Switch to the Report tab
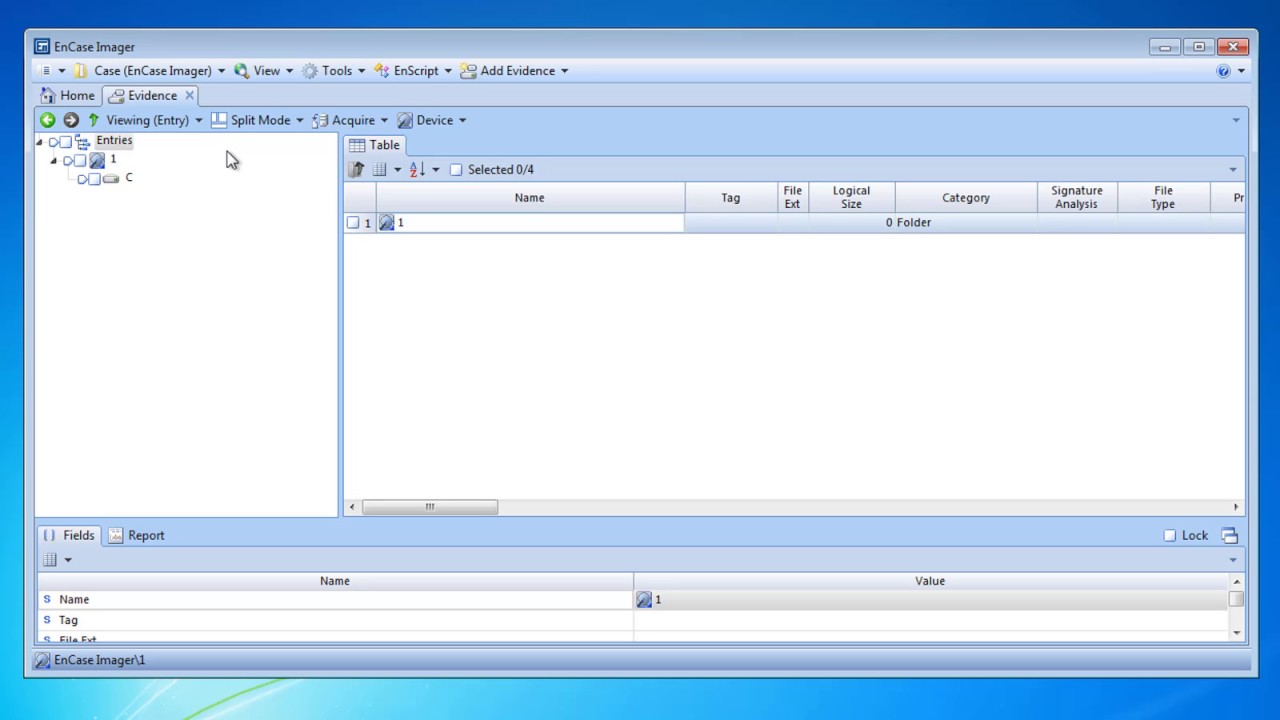 136,536
